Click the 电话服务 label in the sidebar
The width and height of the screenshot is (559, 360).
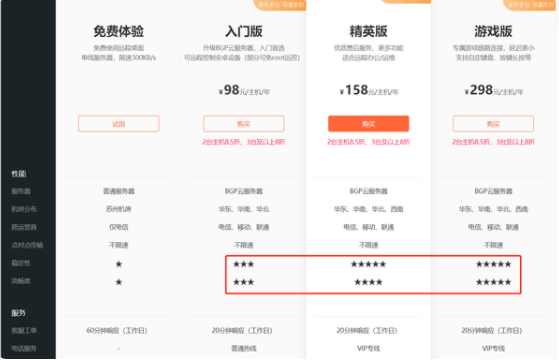[x=24, y=348]
